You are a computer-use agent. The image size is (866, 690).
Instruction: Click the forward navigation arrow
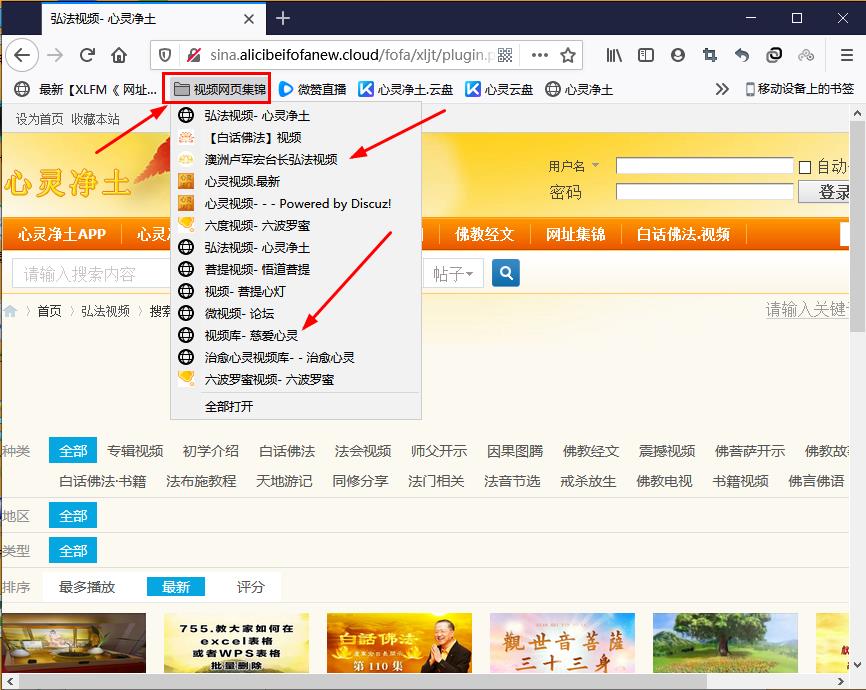click(x=55, y=55)
